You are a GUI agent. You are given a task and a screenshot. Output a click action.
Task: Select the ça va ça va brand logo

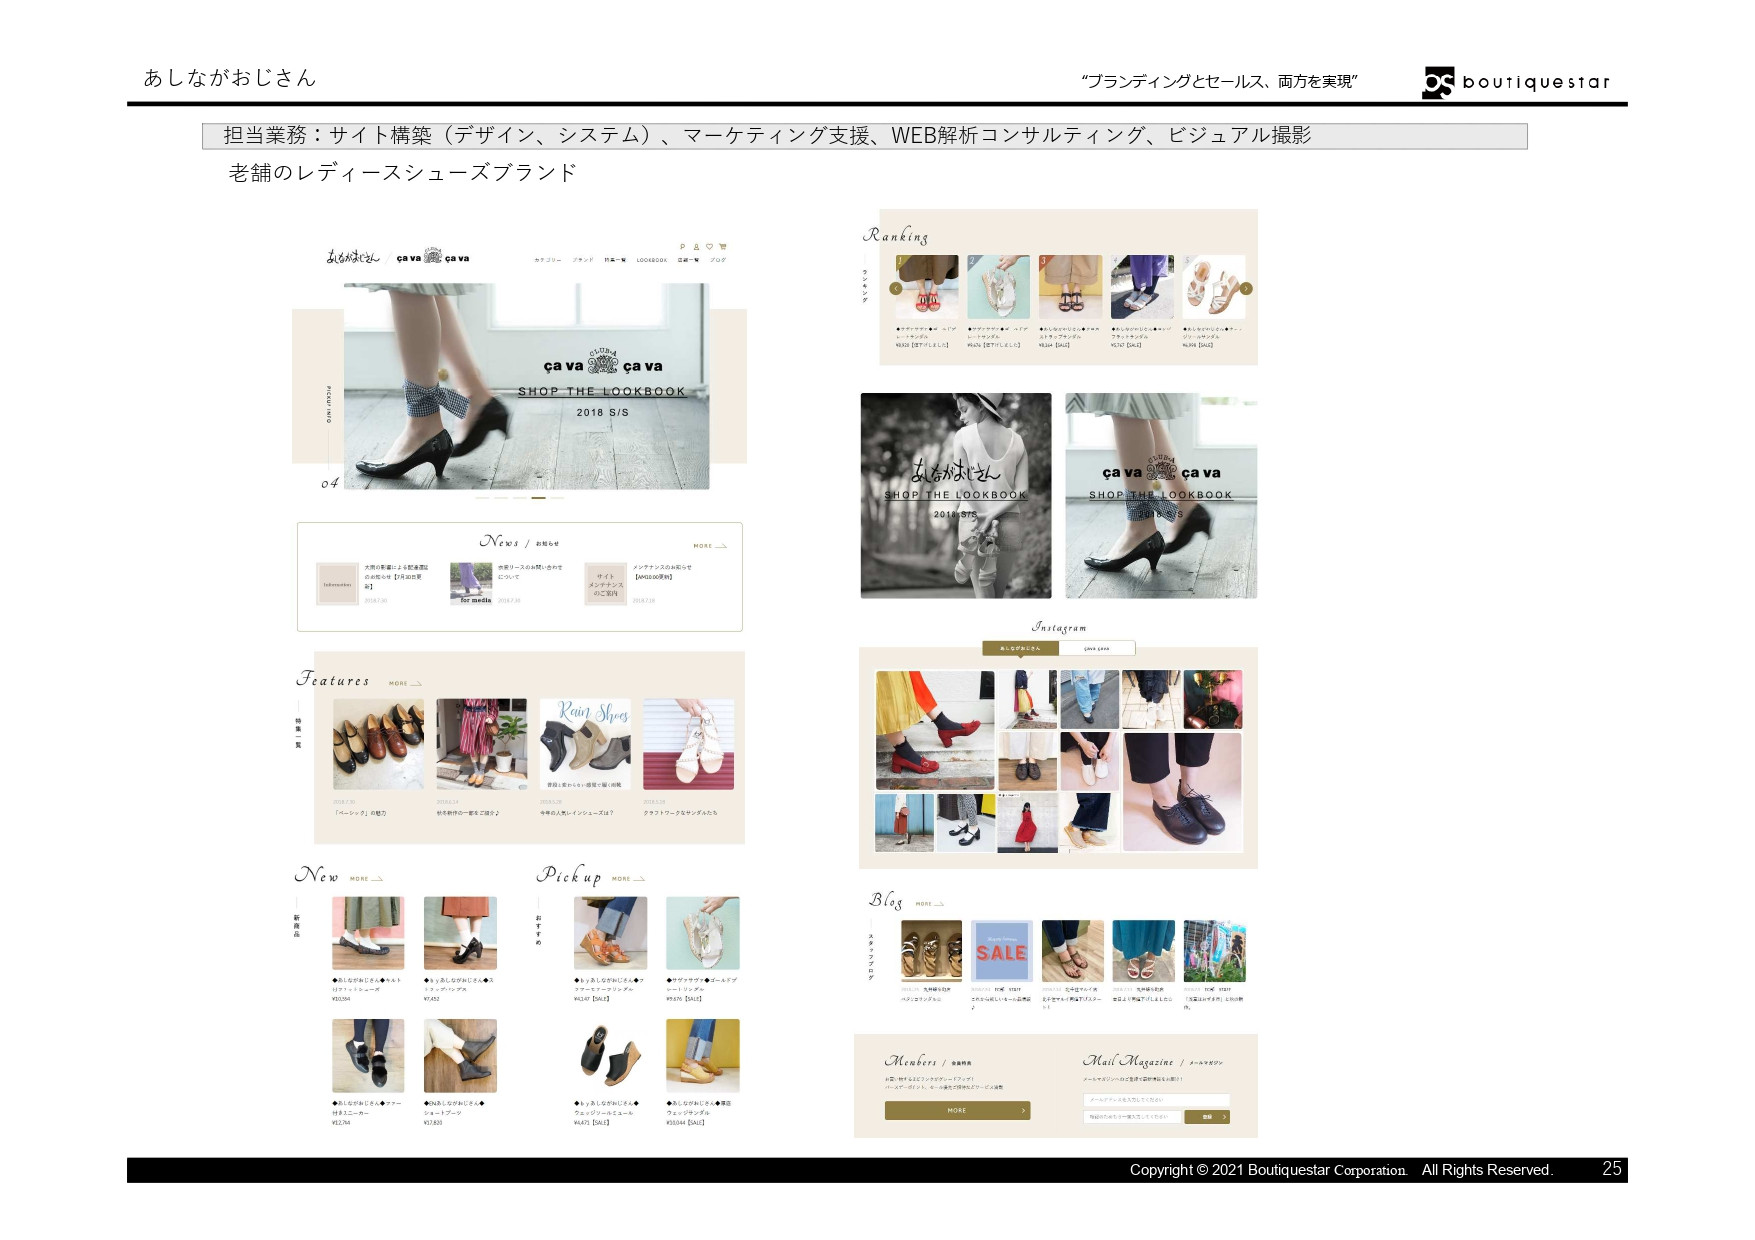coord(435,257)
